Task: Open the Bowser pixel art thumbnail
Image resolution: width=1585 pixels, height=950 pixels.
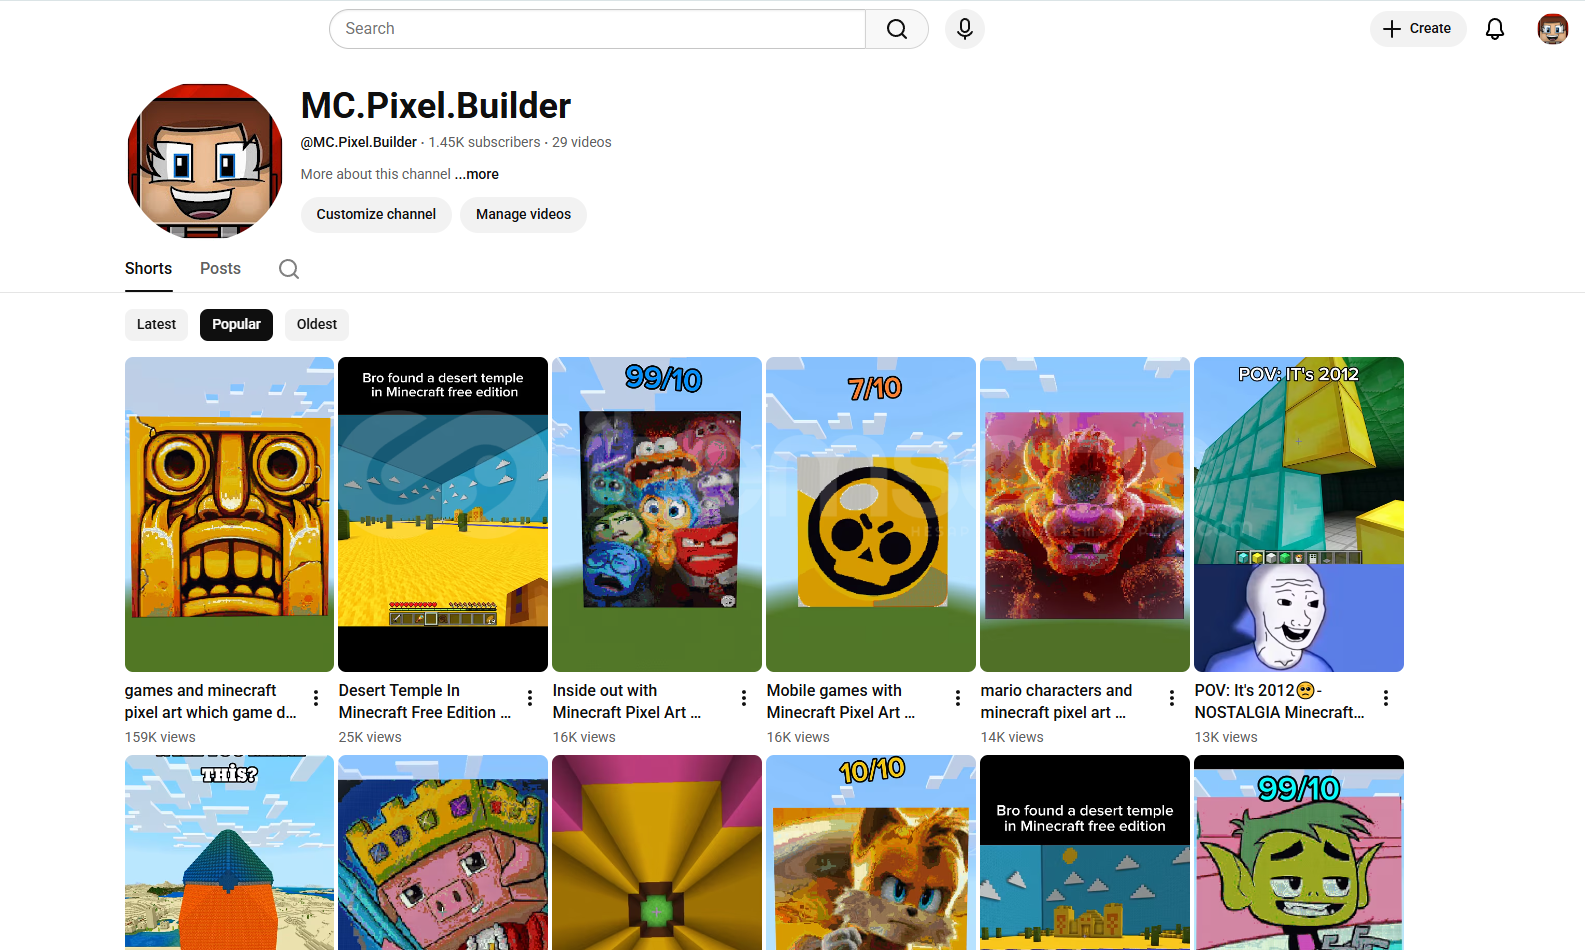Action: coord(1085,514)
